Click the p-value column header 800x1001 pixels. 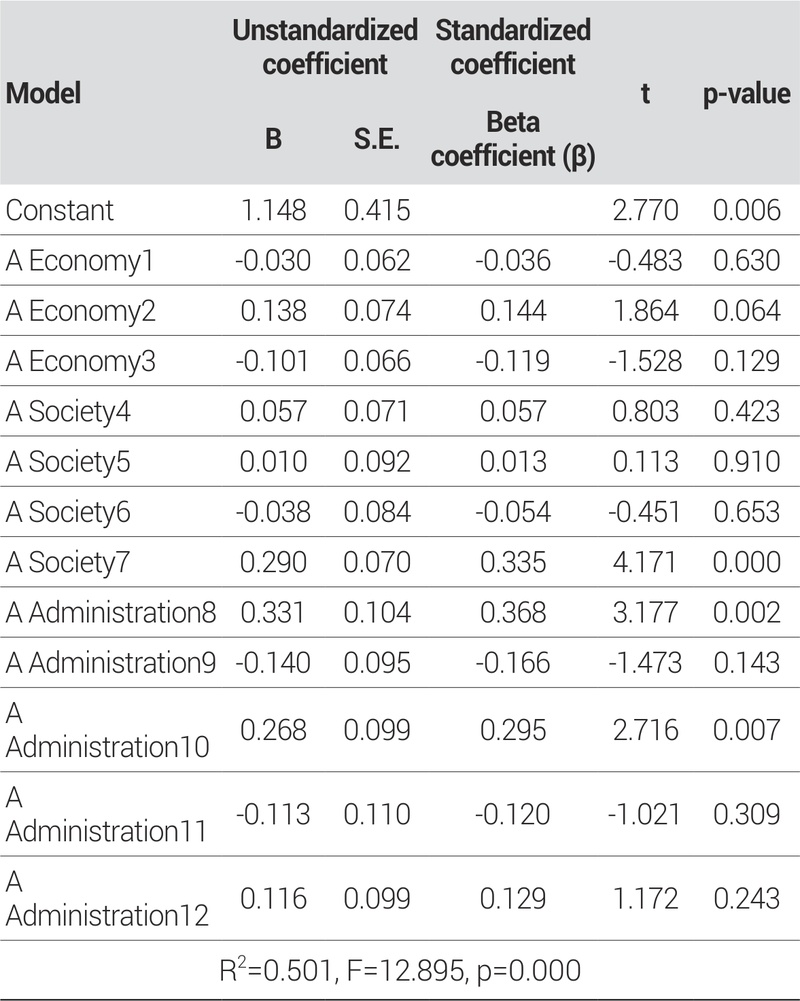[x=744, y=94]
